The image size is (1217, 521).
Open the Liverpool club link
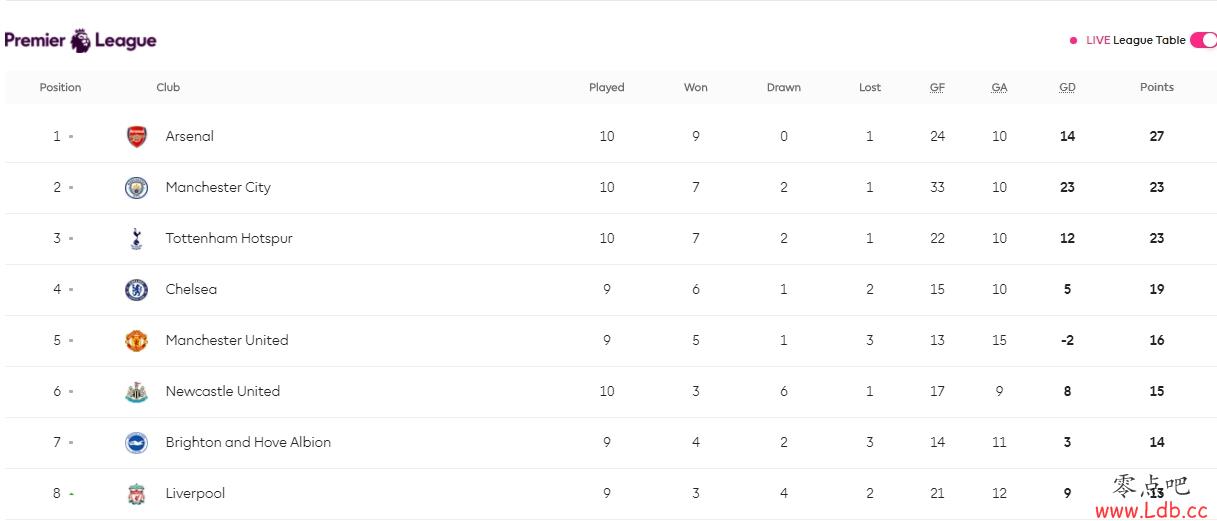coord(195,493)
